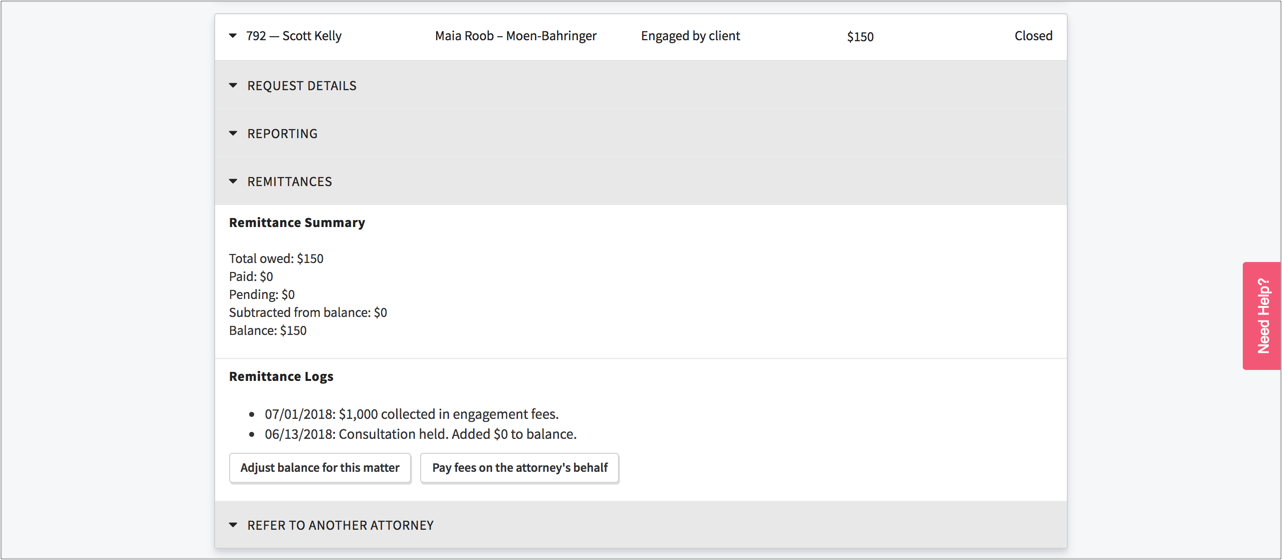The width and height of the screenshot is (1282, 560).
Task: Click the Balance: $150 summary line
Action: pyautogui.click(x=268, y=331)
